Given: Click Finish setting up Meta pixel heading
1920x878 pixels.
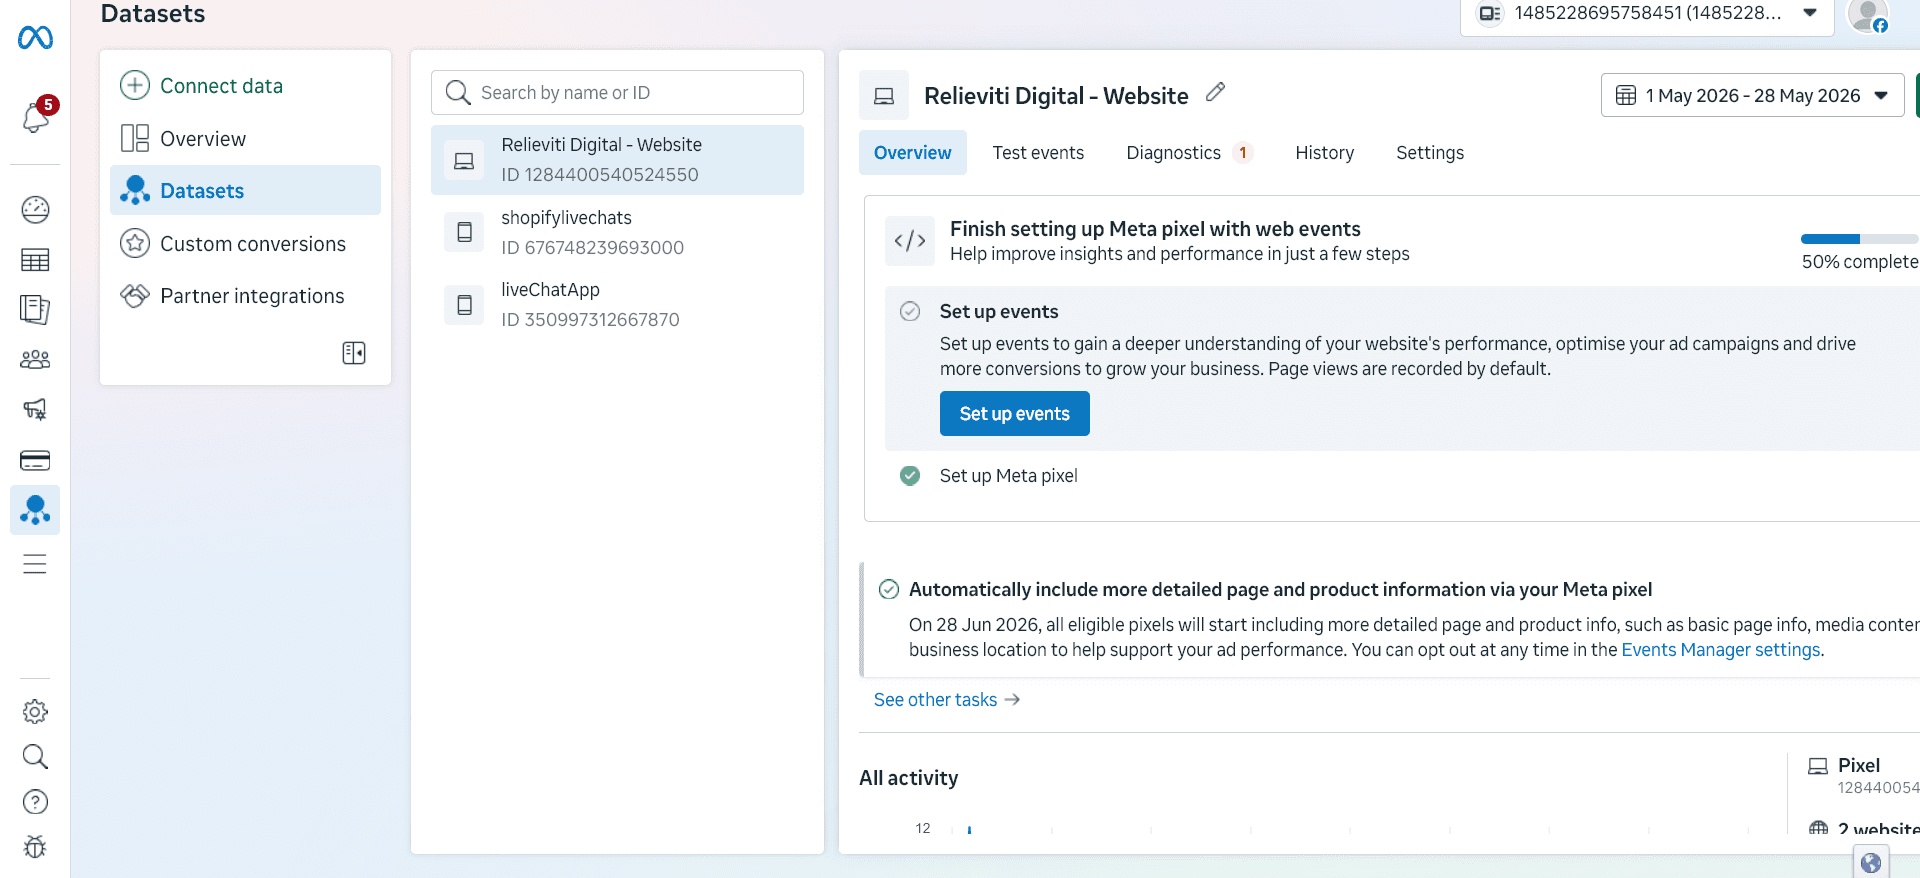Looking at the screenshot, I should [1155, 229].
